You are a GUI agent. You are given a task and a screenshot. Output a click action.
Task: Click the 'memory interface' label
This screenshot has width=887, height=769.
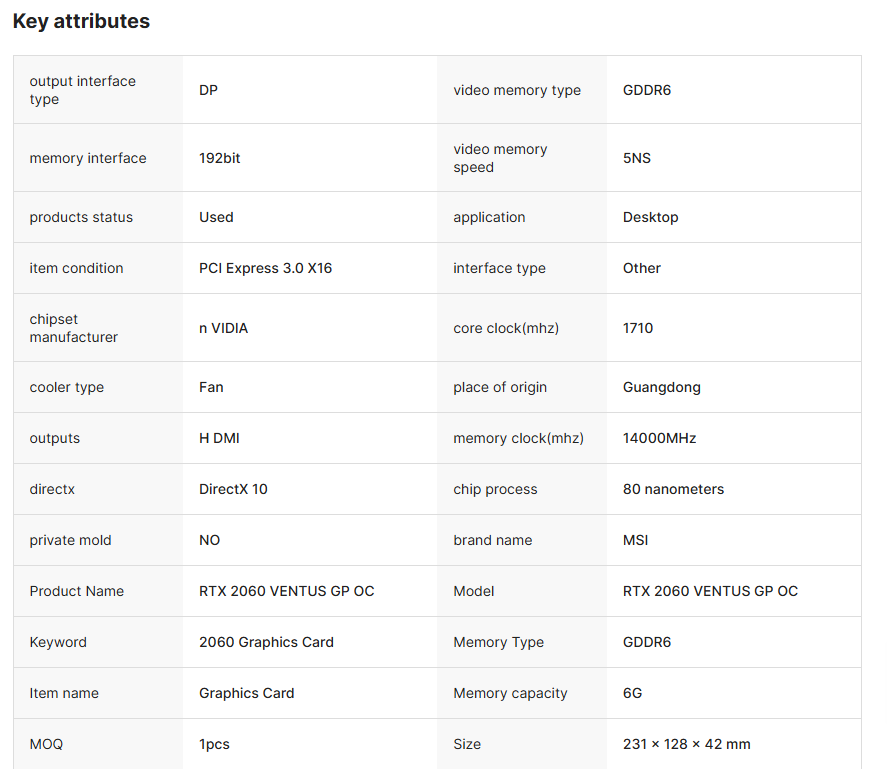[x=88, y=158]
